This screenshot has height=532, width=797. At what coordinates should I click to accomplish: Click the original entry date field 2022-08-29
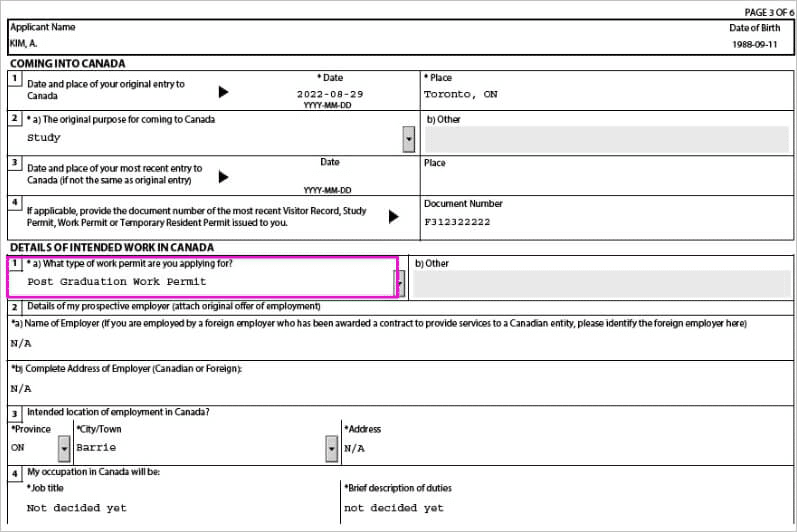(330, 94)
